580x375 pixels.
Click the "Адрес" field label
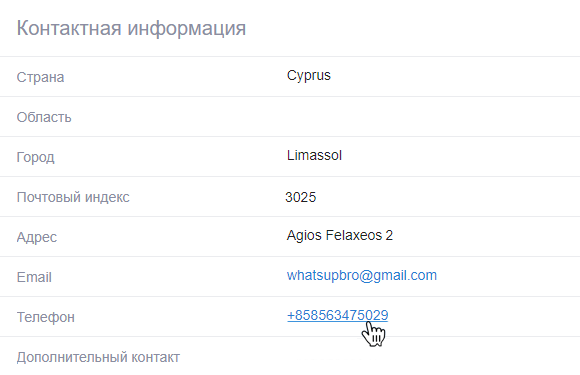point(37,237)
